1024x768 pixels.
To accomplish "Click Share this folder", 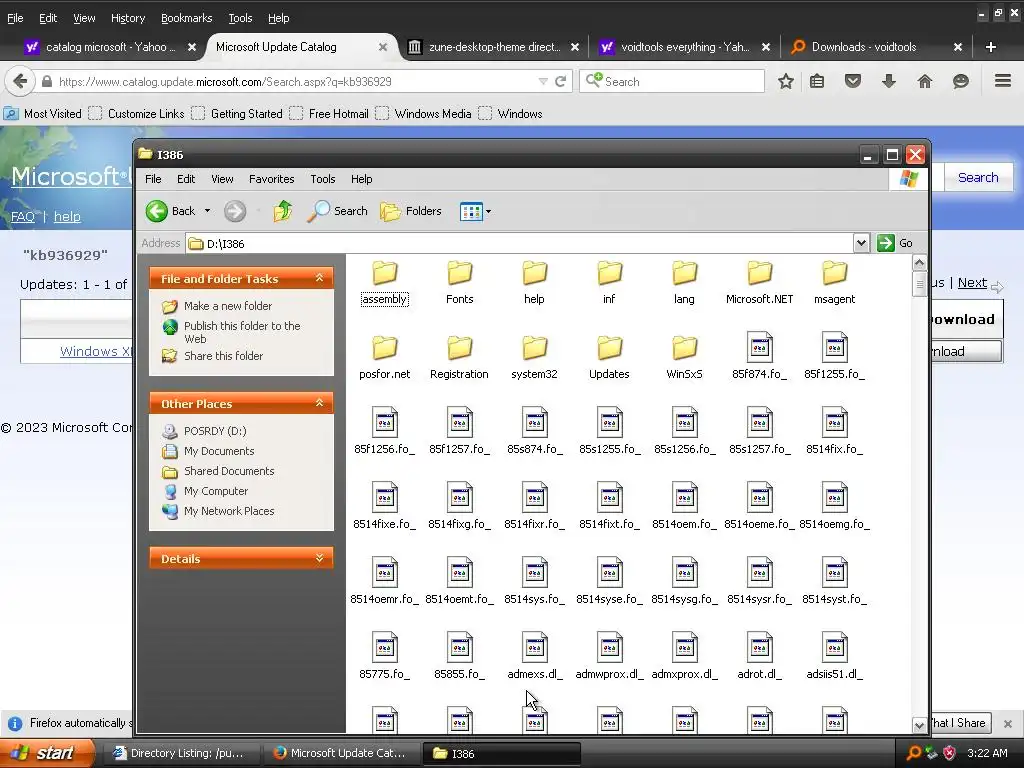I will pyautogui.click(x=223, y=356).
